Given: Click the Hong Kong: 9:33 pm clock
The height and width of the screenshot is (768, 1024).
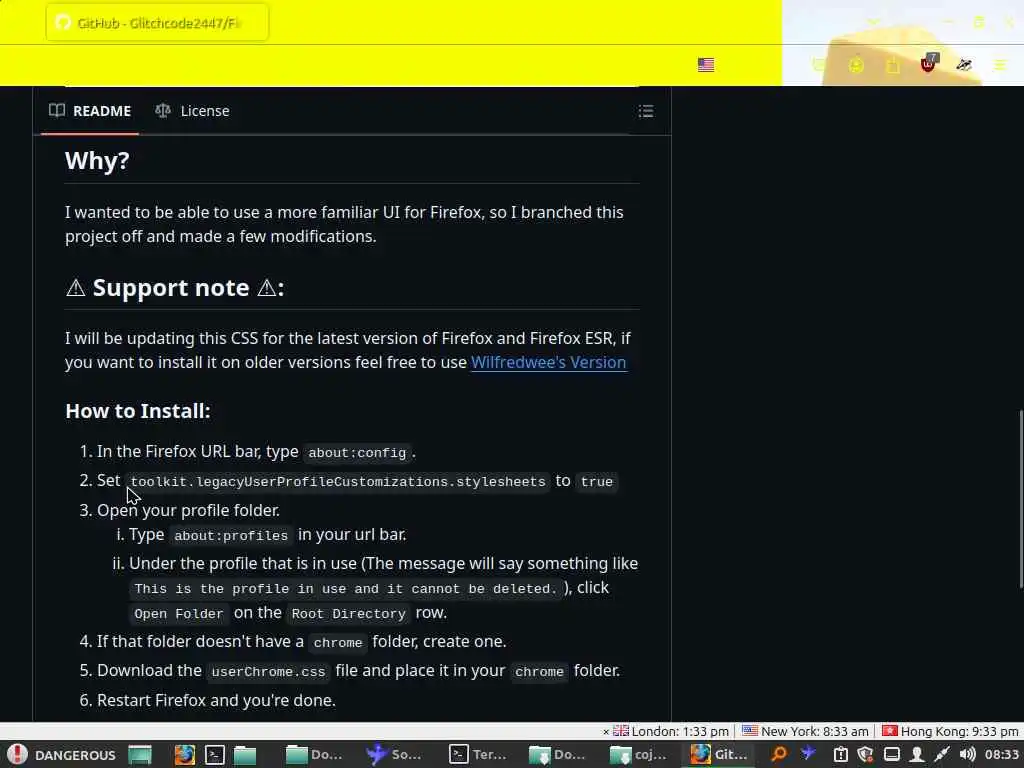Looking at the screenshot, I should pyautogui.click(x=950, y=731).
